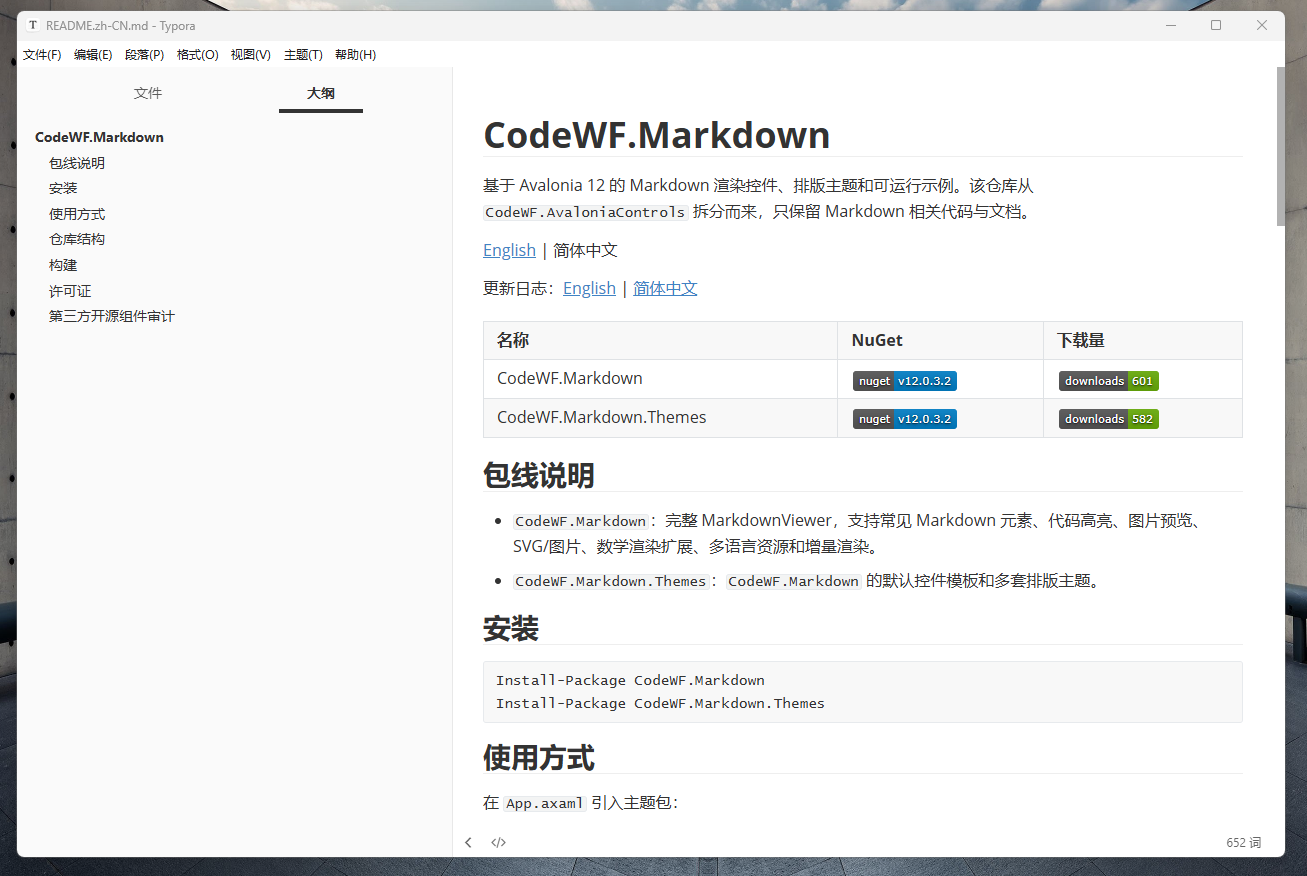Click the nuget v12.0.3.2 badge for CodeWF.Markdown
This screenshot has height=876, width=1307.
click(x=905, y=381)
